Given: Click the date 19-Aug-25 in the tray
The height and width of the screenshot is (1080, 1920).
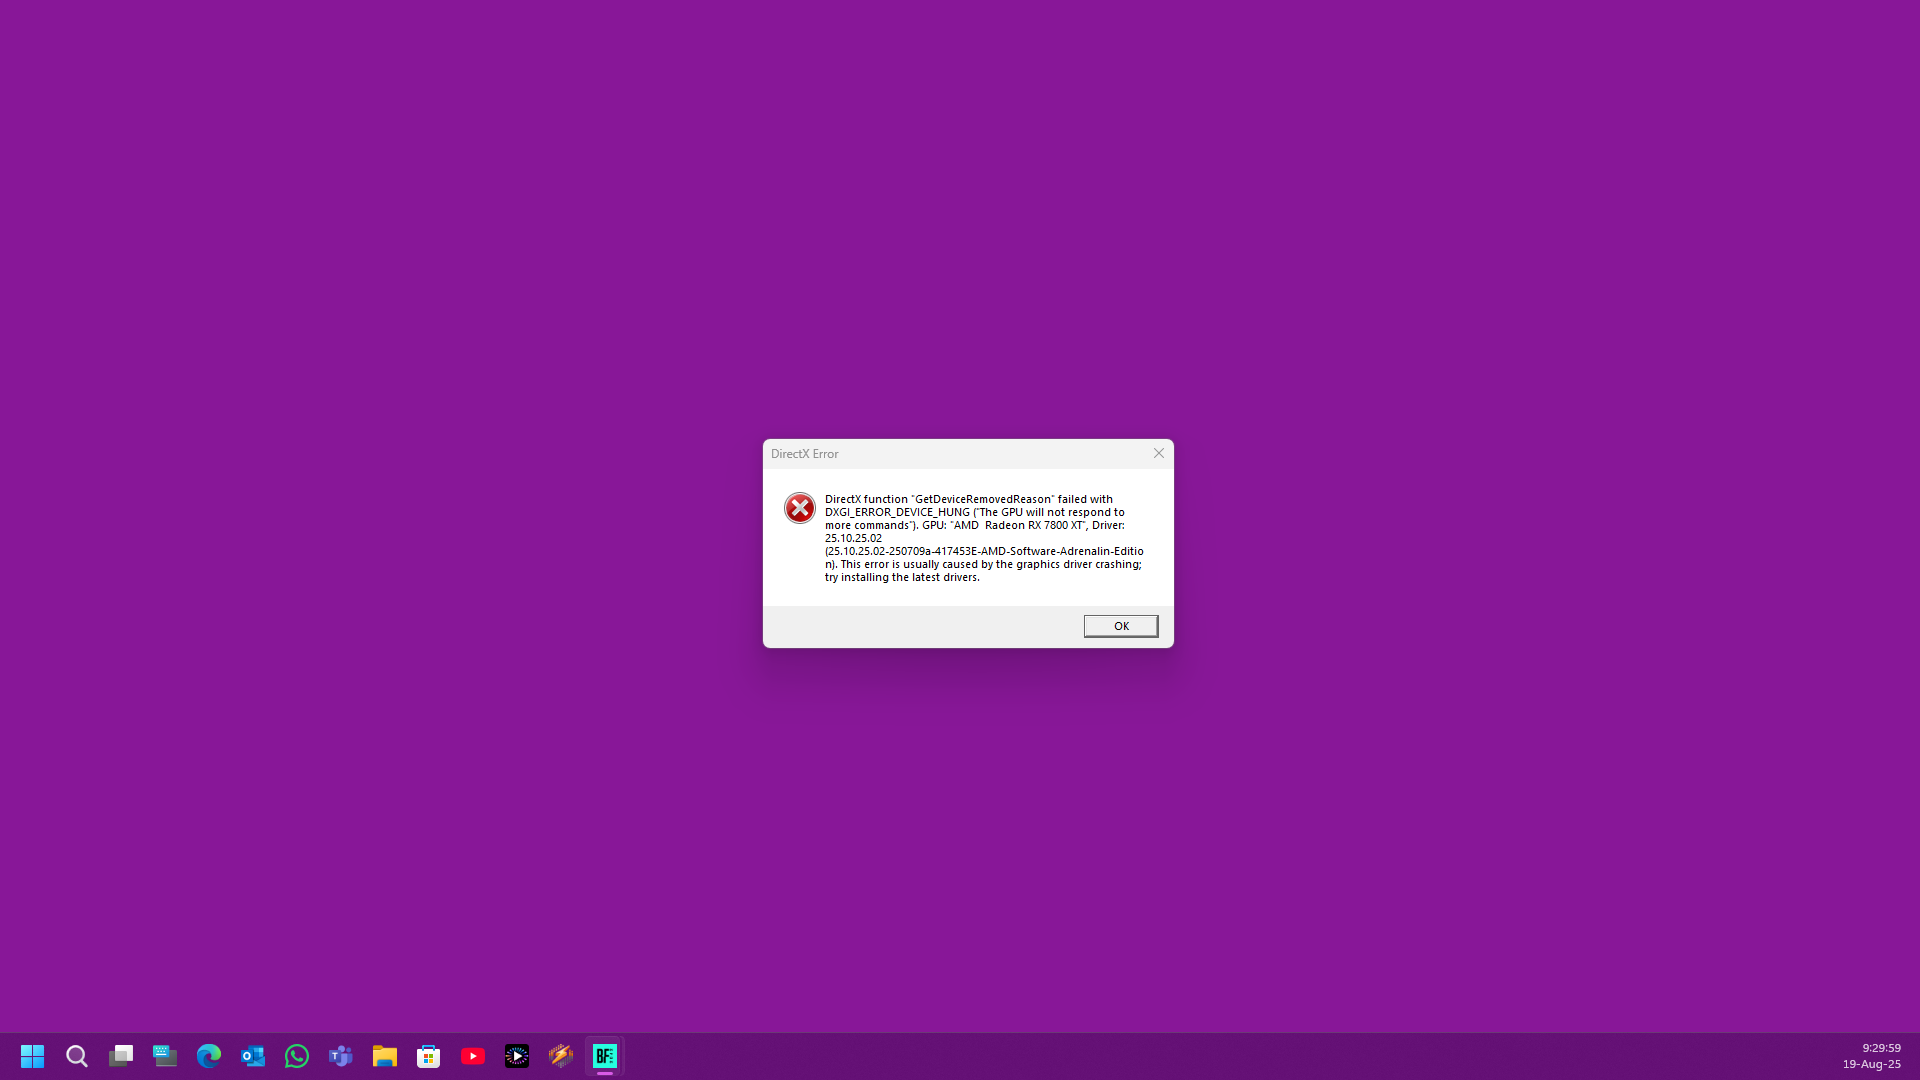Looking at the screenshot, I should click(1871, 1064).
